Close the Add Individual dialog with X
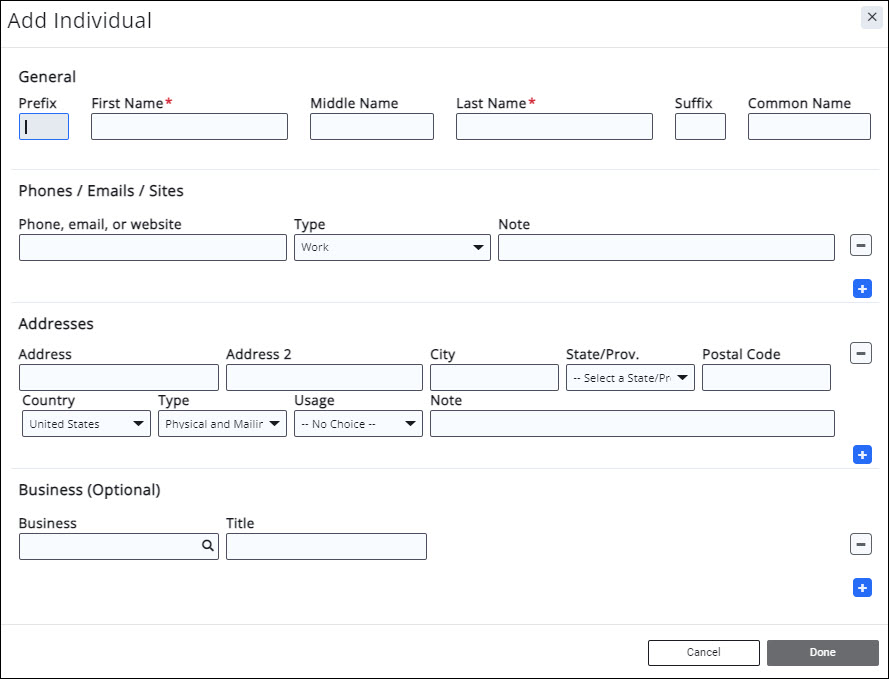889x679 pixels. [x=872, y=17]
